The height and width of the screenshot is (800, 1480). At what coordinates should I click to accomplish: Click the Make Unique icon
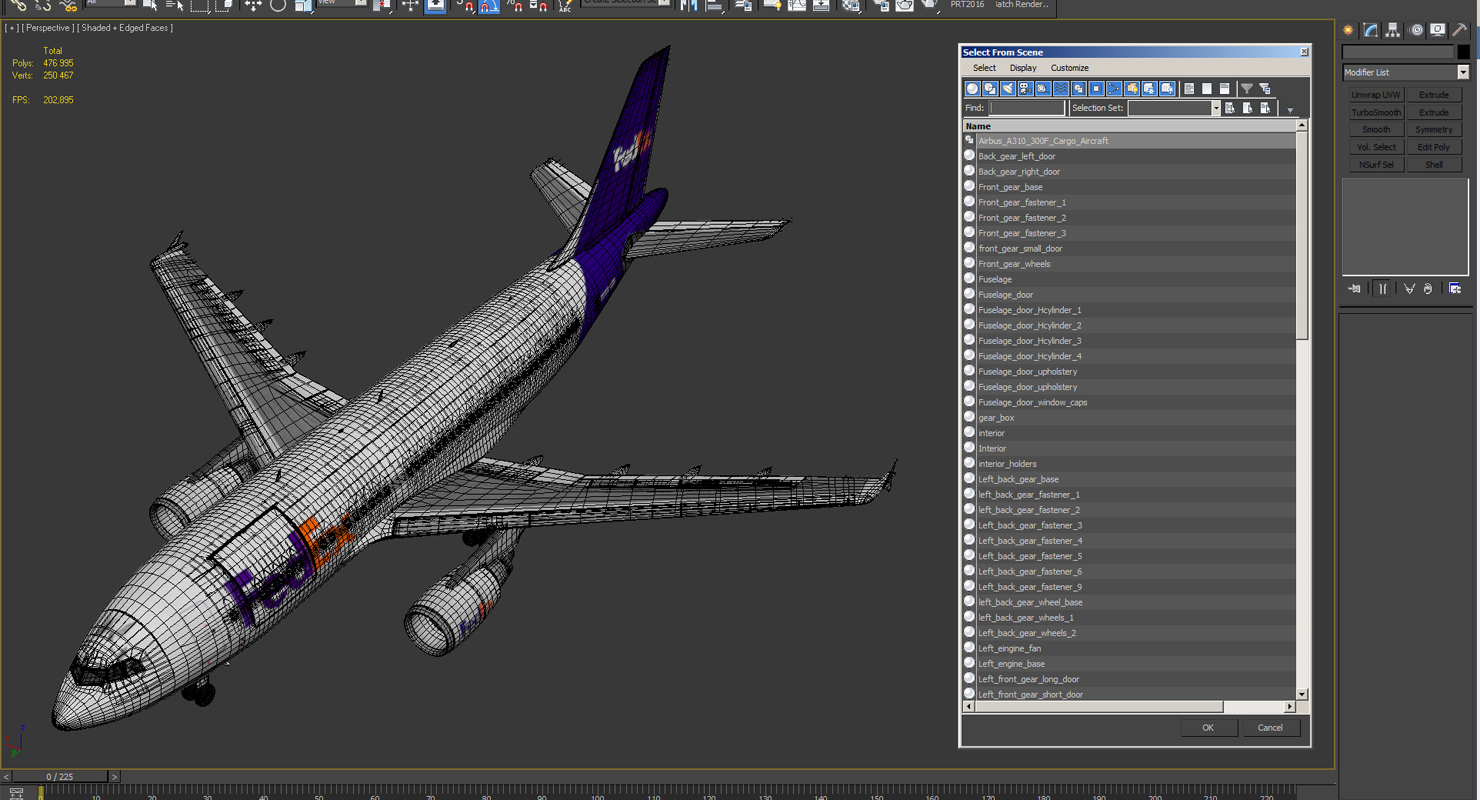1409,289
